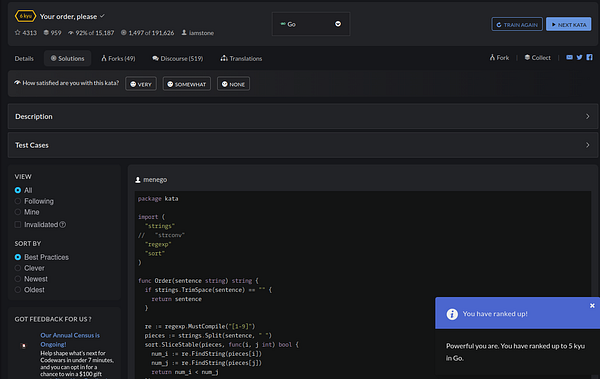This screenshot has width=600, height=379.
Task: Click the star count 4313 icon
Action: tap(17, 33)
